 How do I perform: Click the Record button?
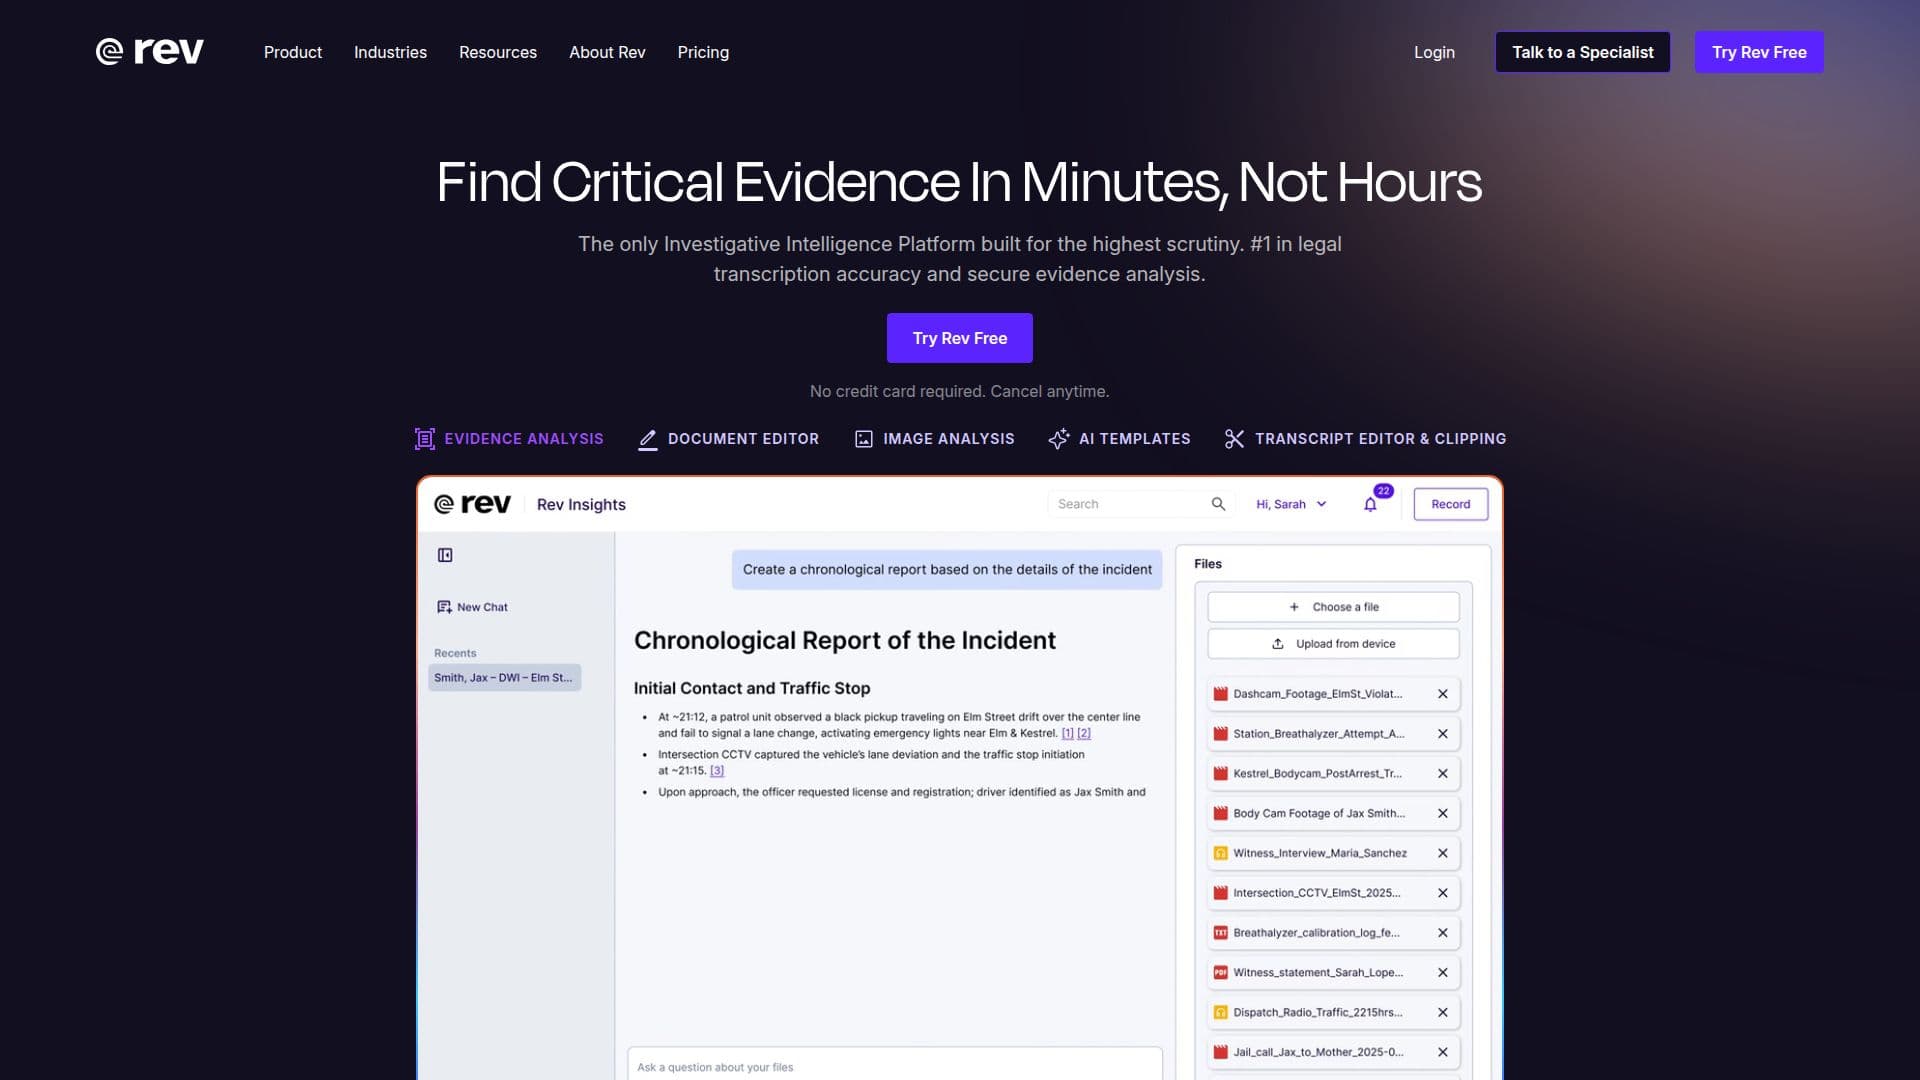(1450, 504)
